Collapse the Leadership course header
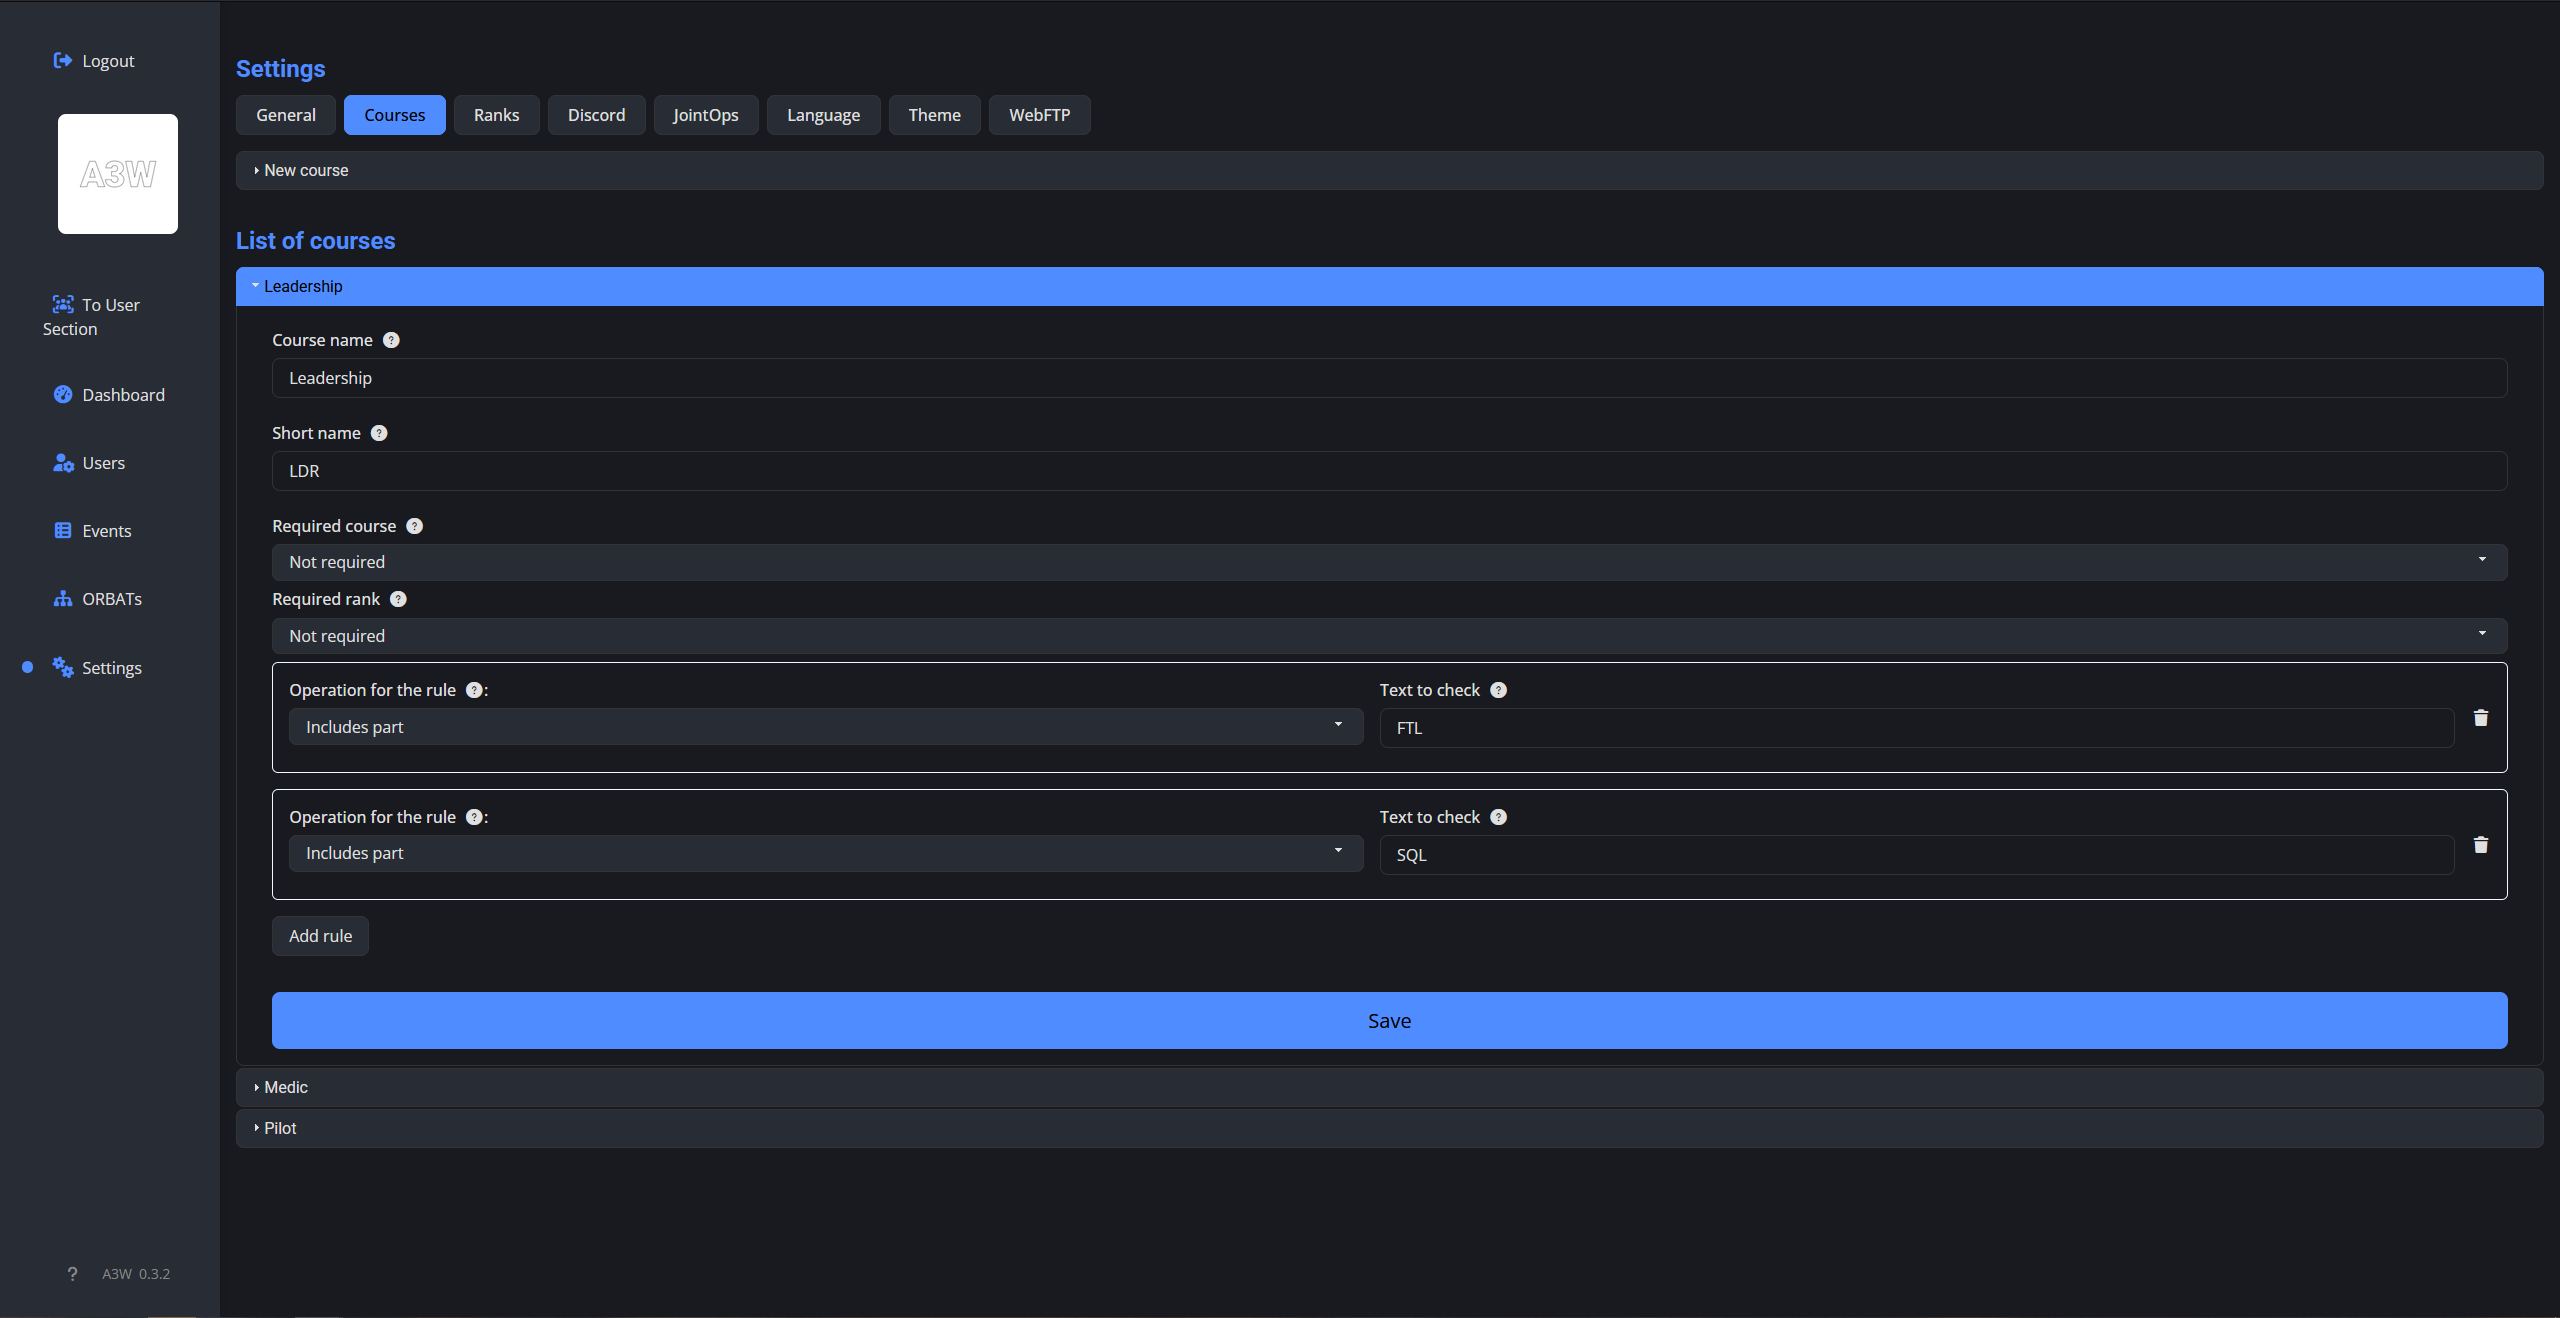Screen dimensions: 2560x1318 click(303, 286)
